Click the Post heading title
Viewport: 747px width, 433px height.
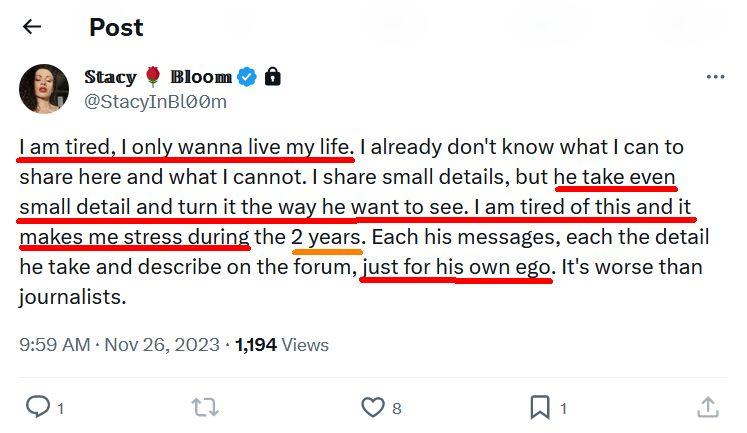tap(116, 27)
